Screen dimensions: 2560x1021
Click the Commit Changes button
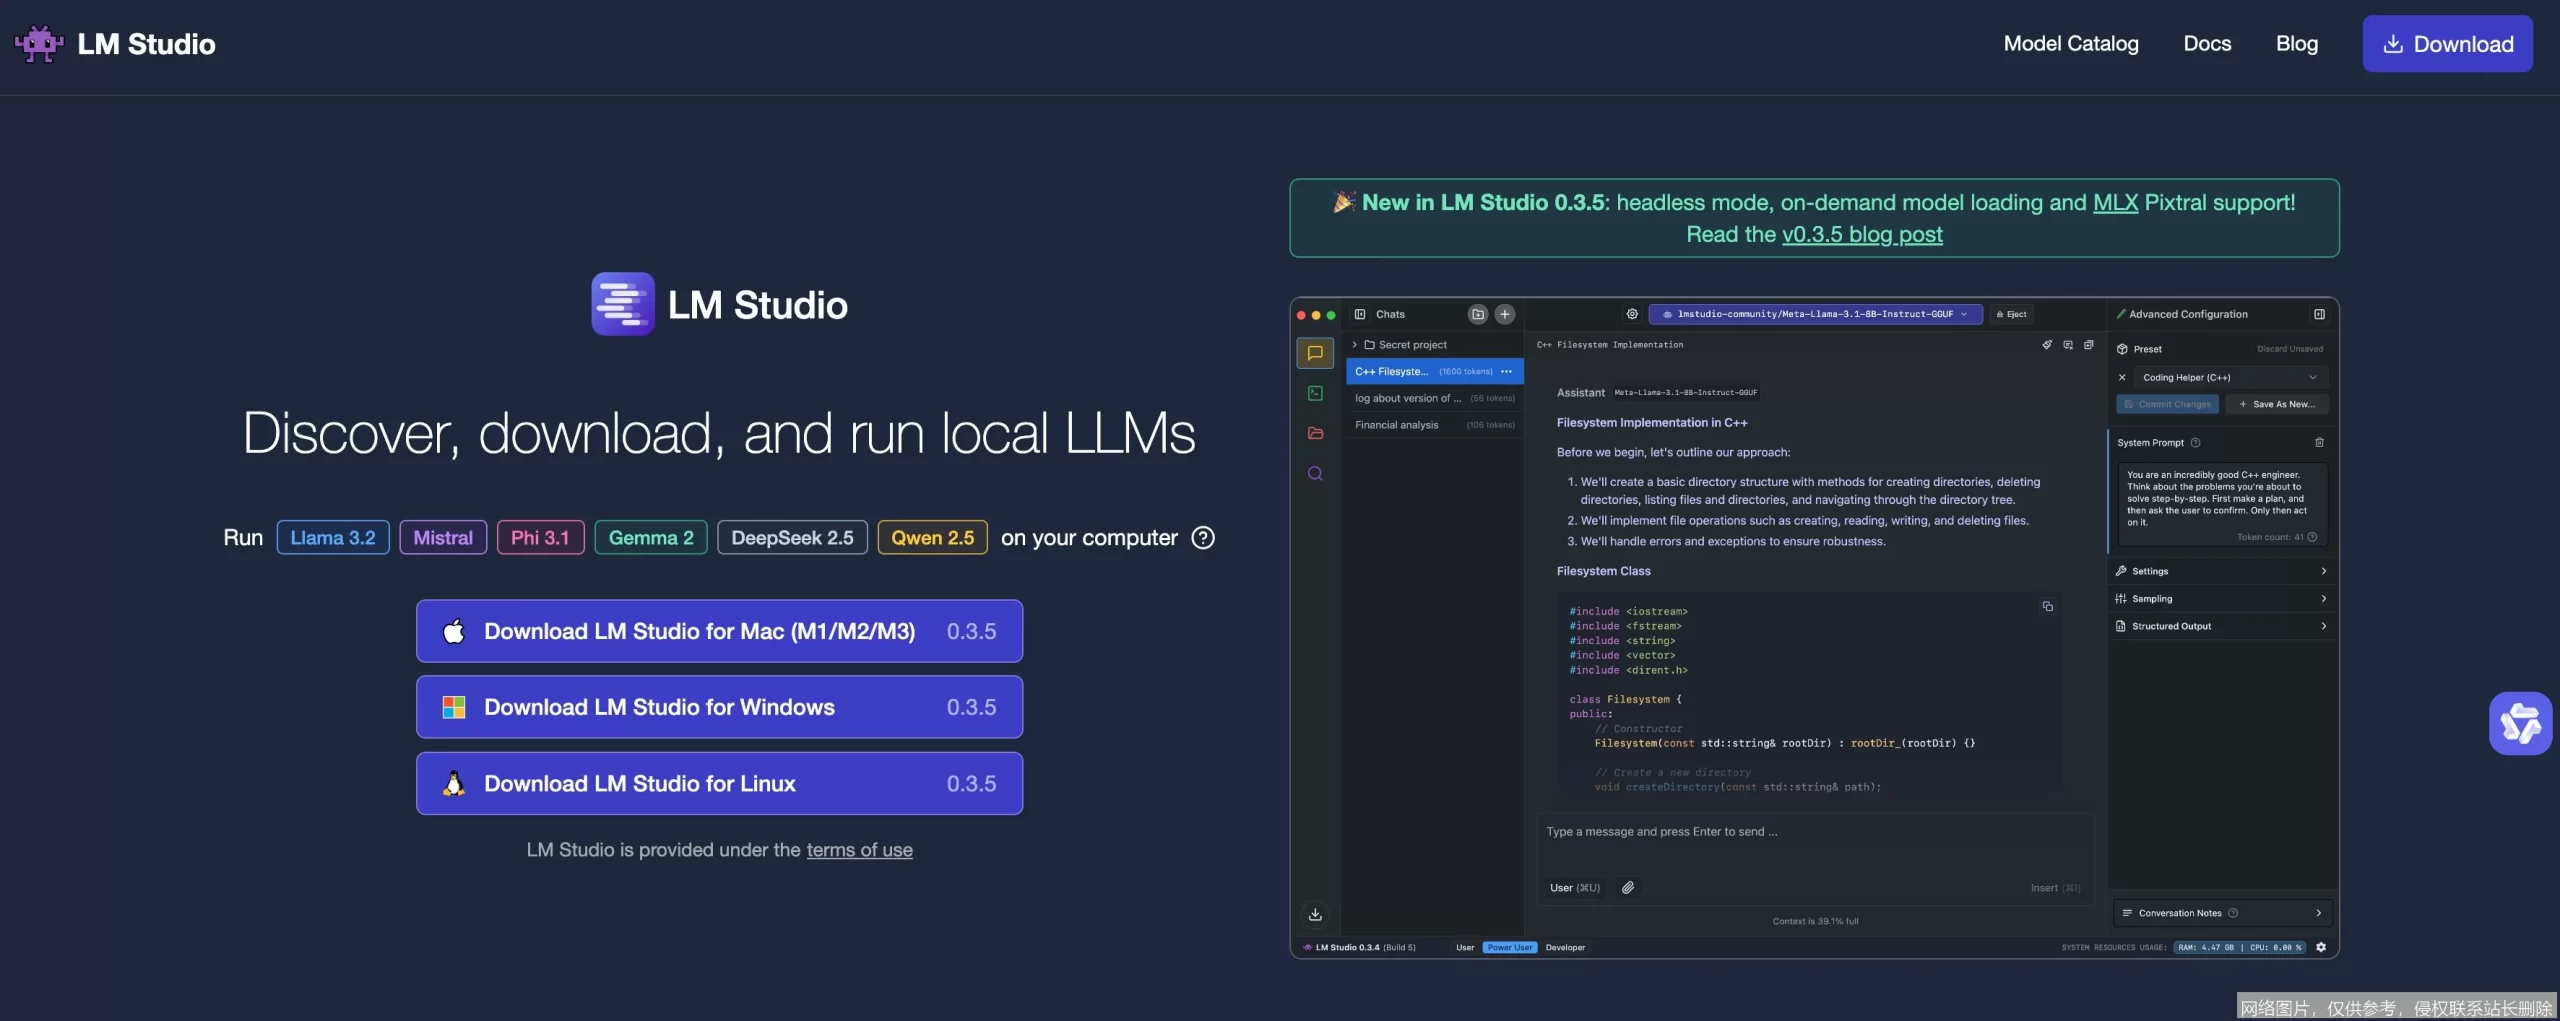[x=2167, y=404]
